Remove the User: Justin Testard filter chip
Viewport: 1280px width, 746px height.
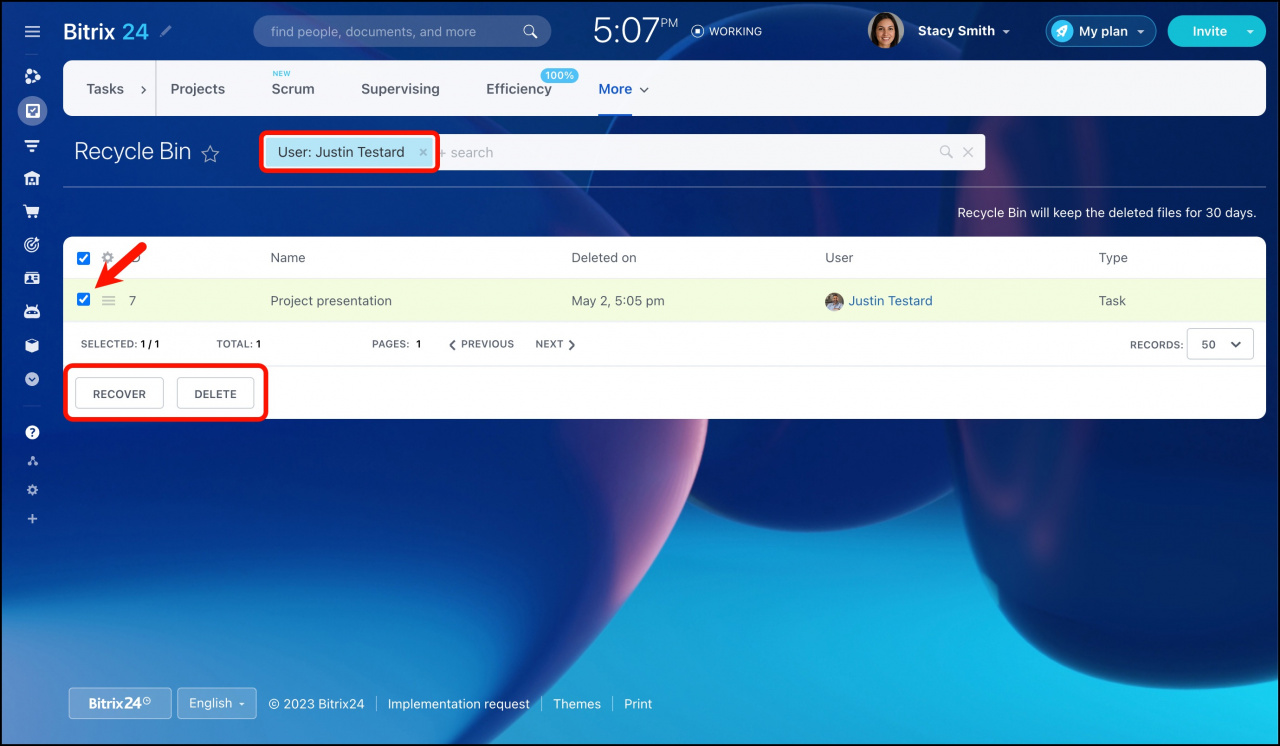(x=423, y=152)
